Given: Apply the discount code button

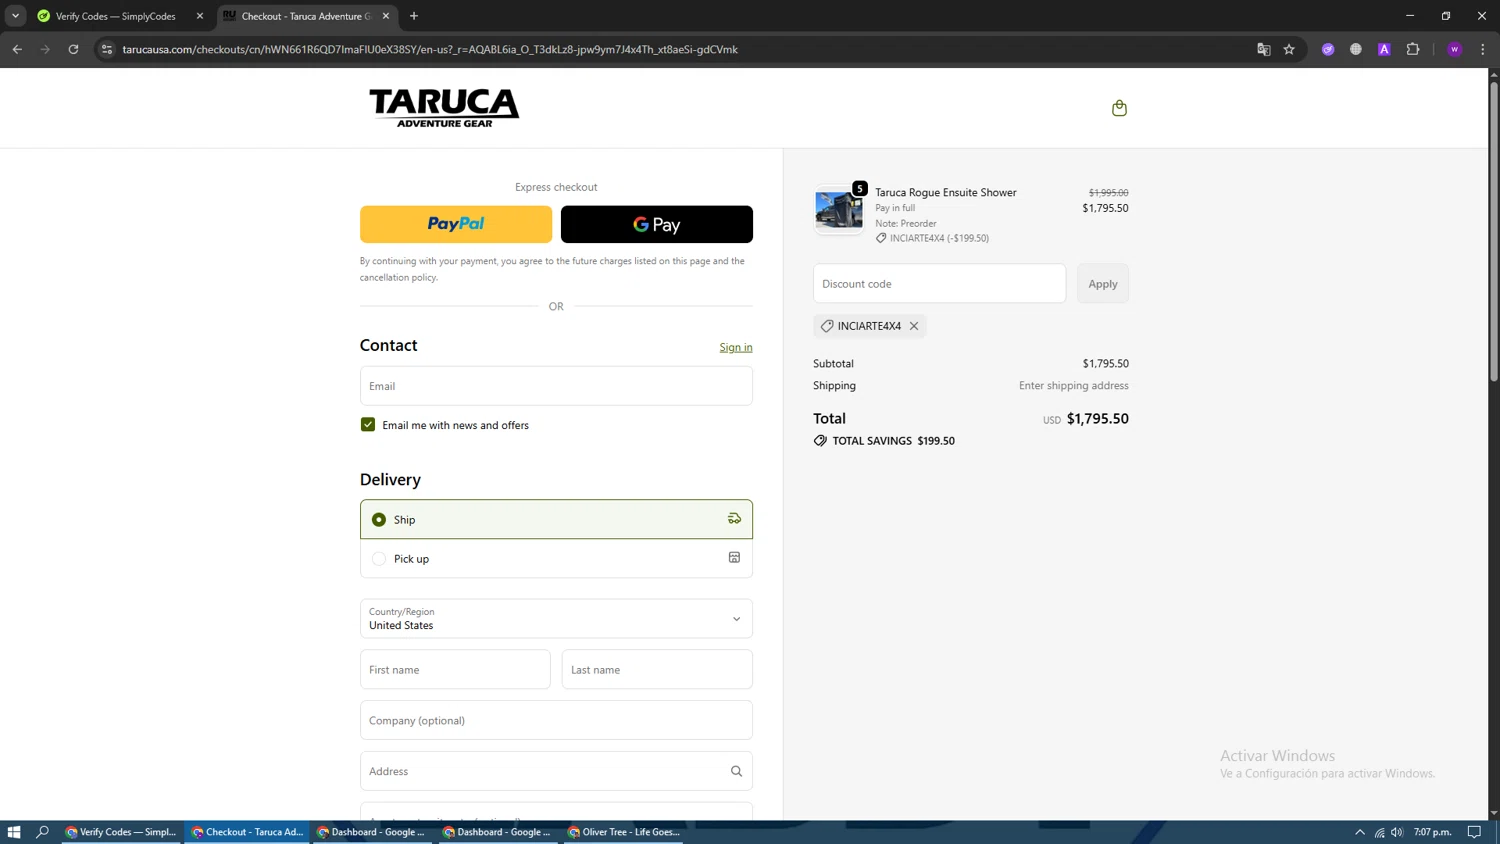Looking at the screenshot, I should [1103, 284].
